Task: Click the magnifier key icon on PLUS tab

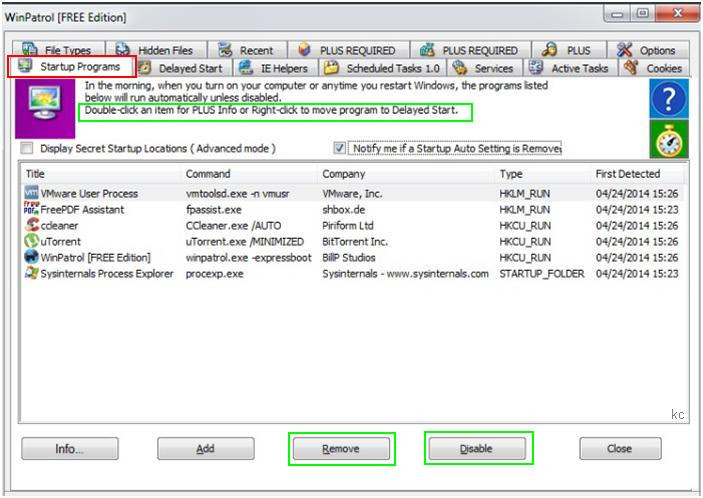Action: [549, 50]
